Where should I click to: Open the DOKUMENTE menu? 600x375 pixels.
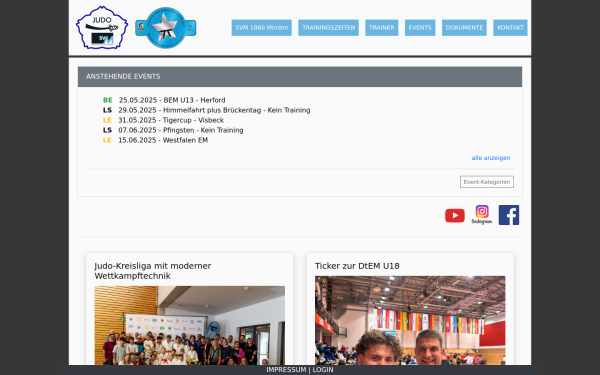[x=464, y=28]
